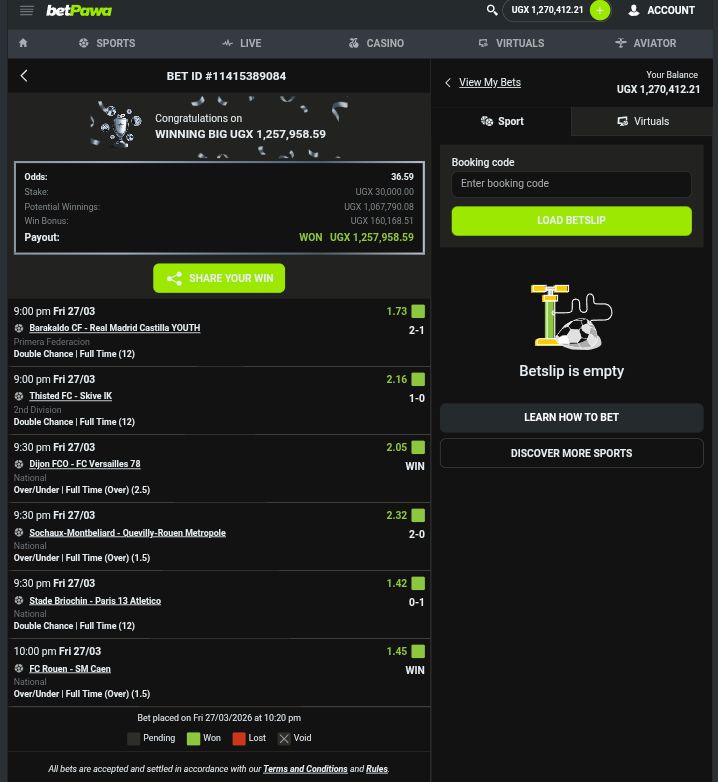Click the green won square beside 2.16
The image size is (718, 782).
418,380
